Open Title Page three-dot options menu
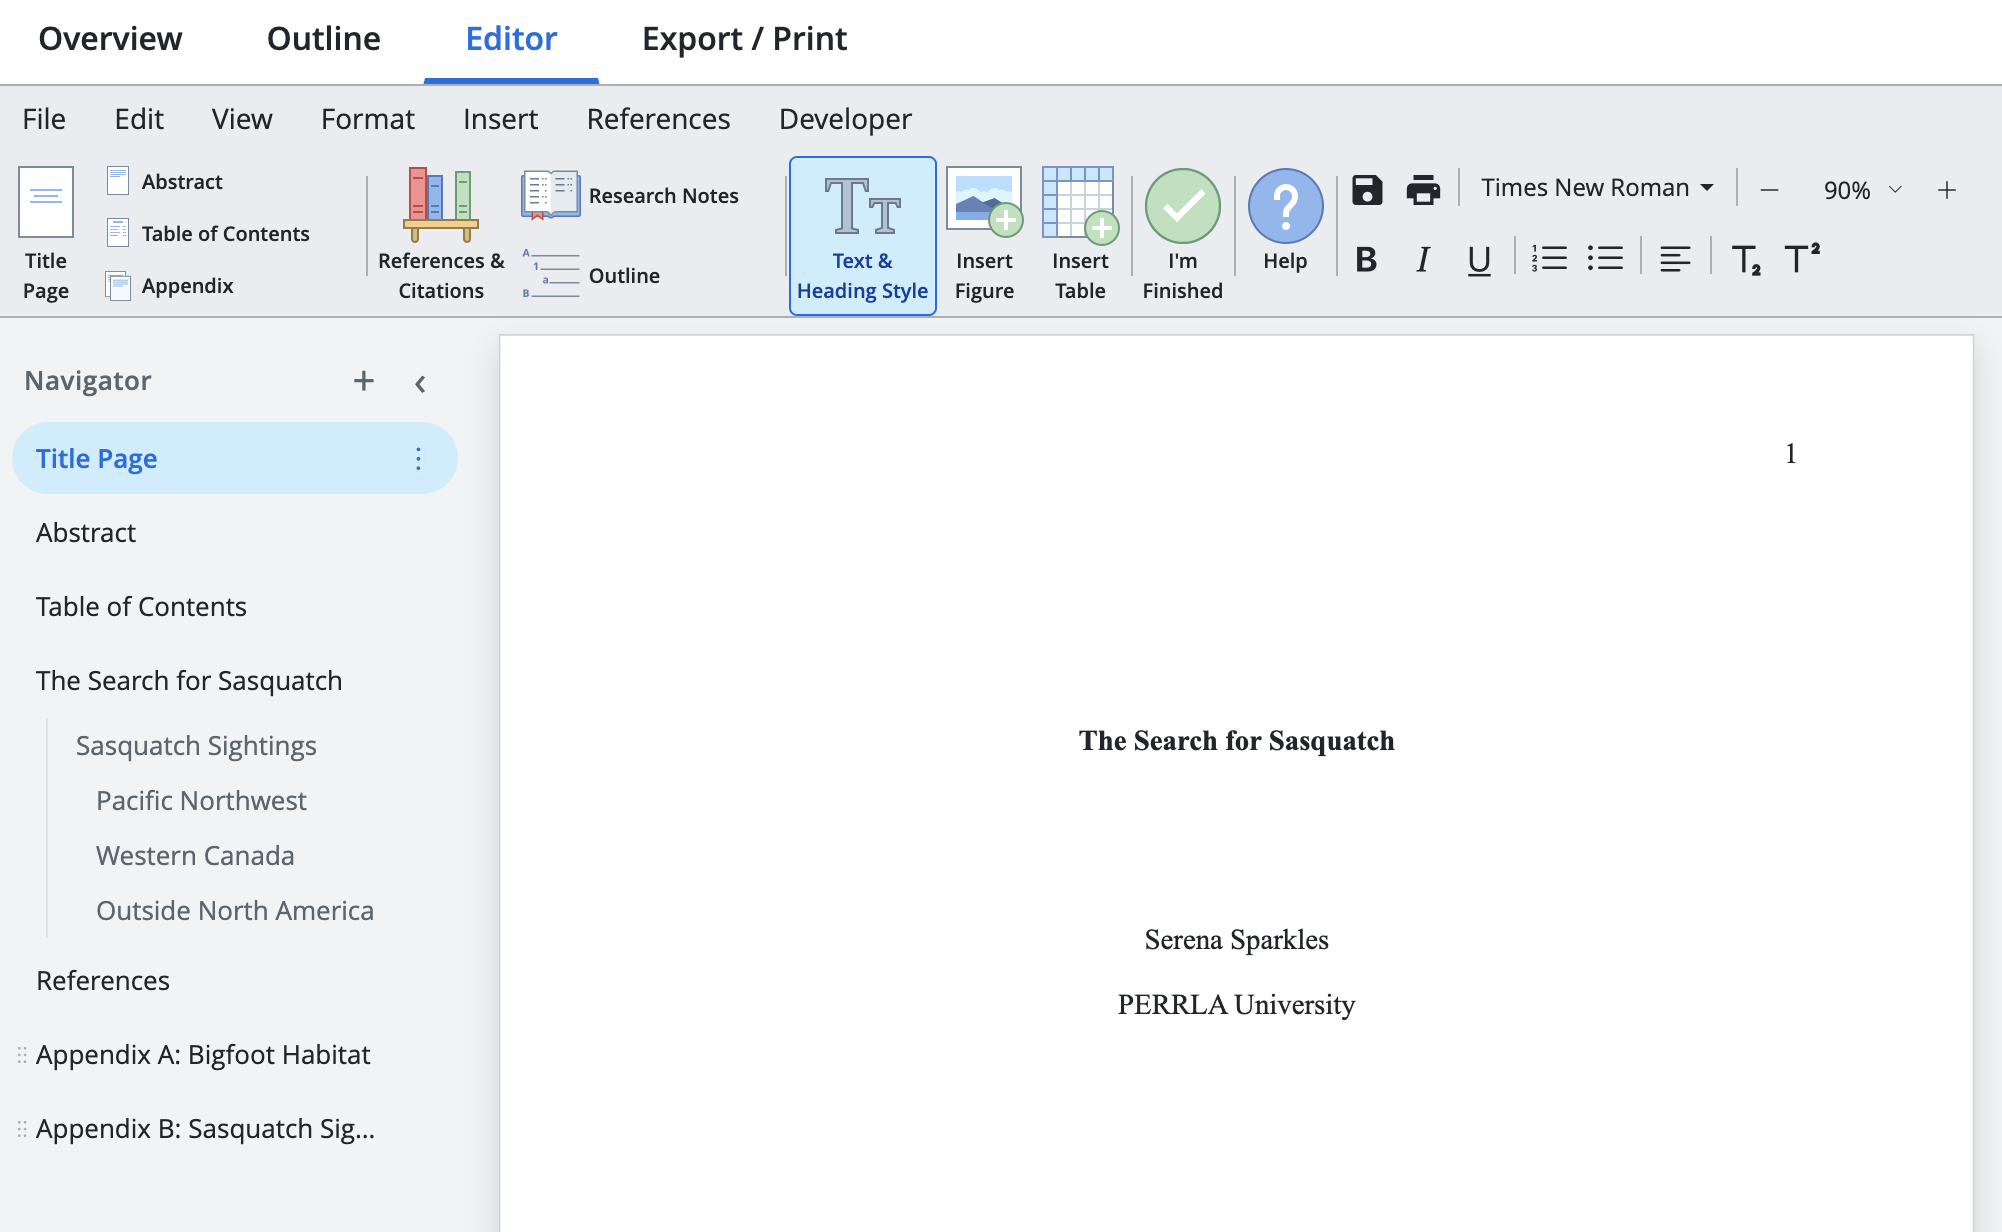 (x=418, y=458)
